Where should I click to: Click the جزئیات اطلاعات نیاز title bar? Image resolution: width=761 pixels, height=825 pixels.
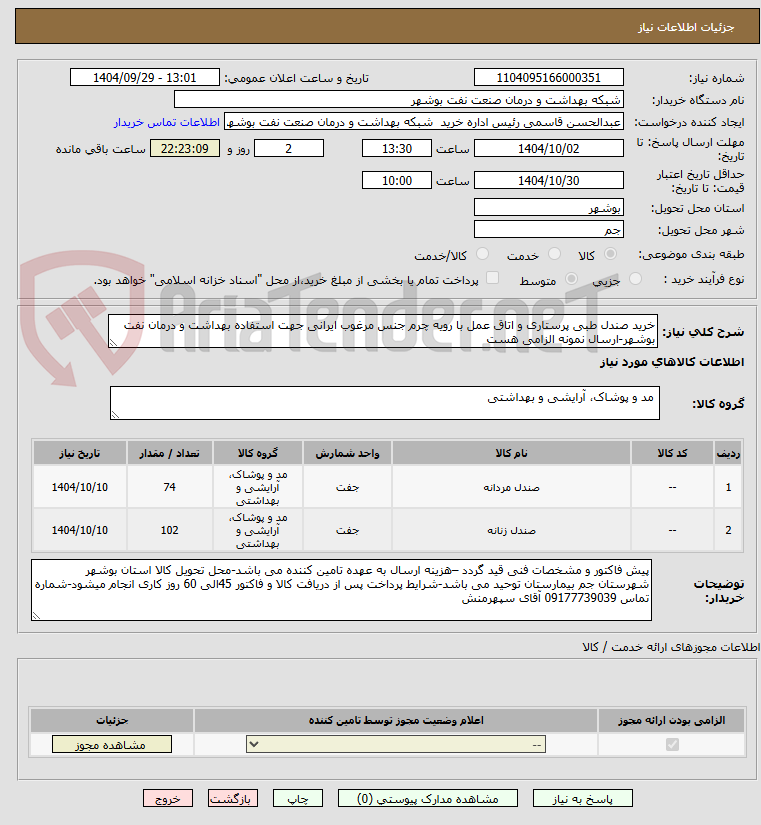click(x=387, y=26)
